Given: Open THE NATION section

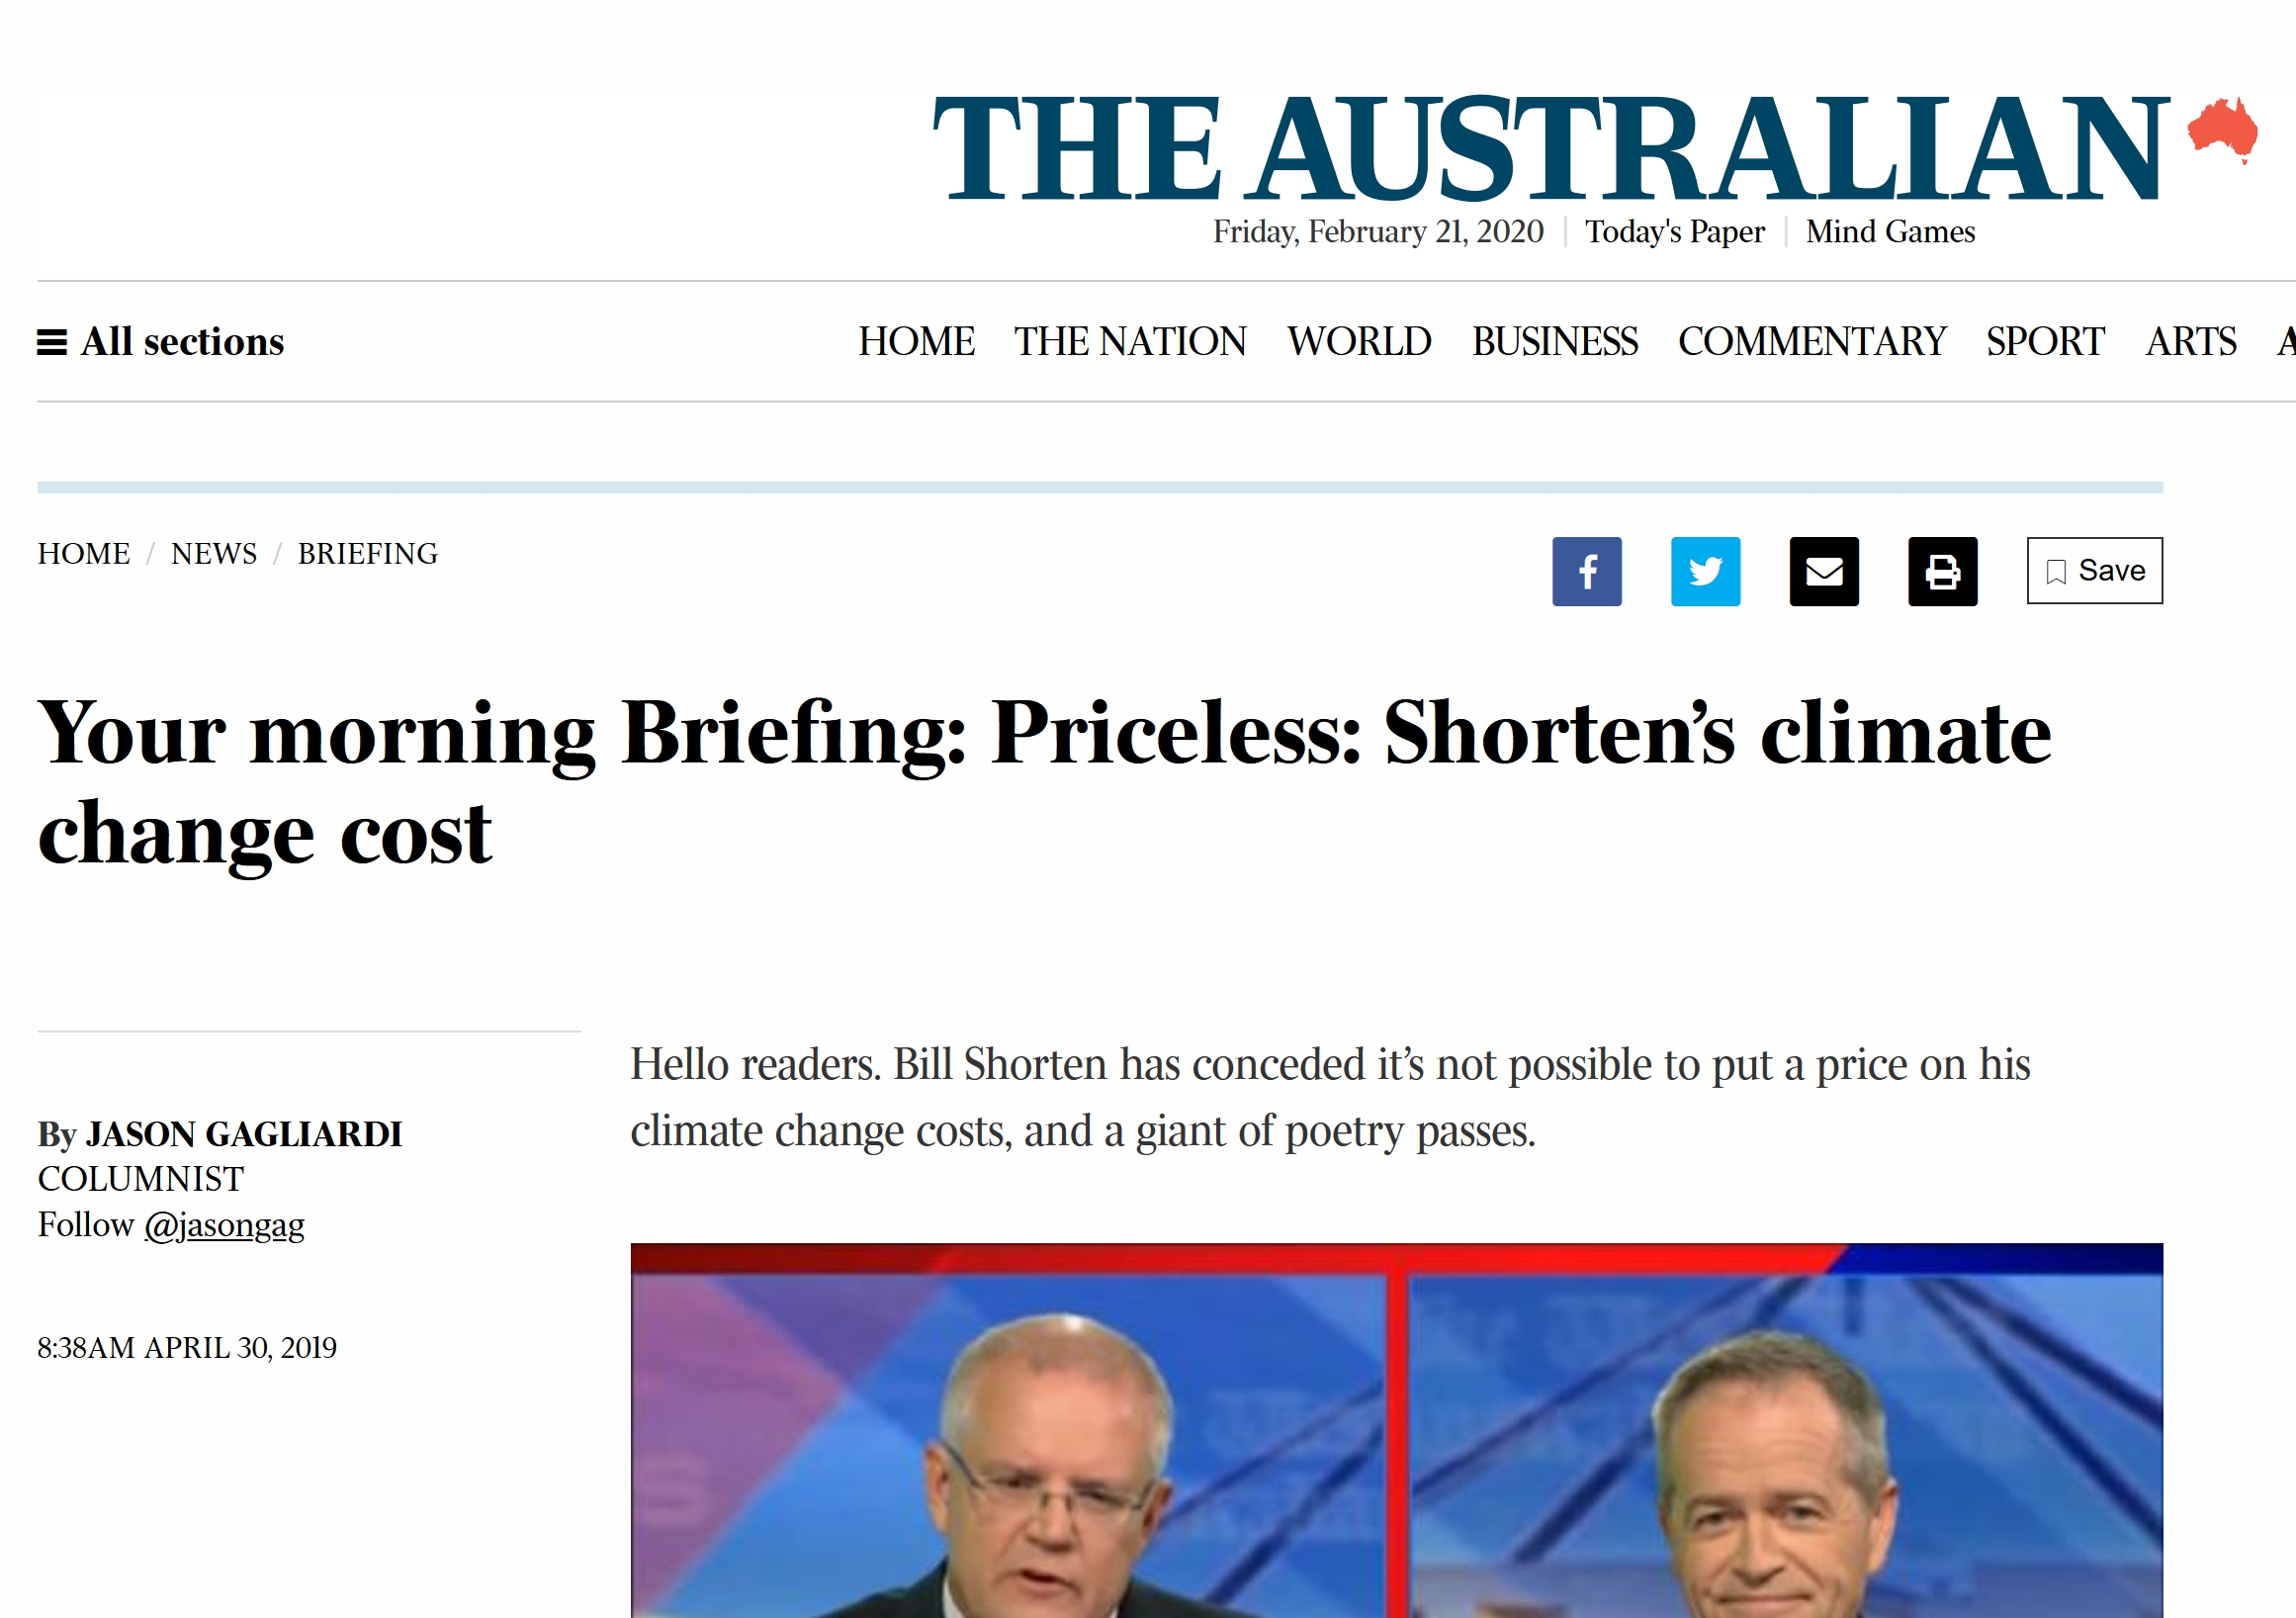Looking at the screenshot, I should tap(1130, 342).
